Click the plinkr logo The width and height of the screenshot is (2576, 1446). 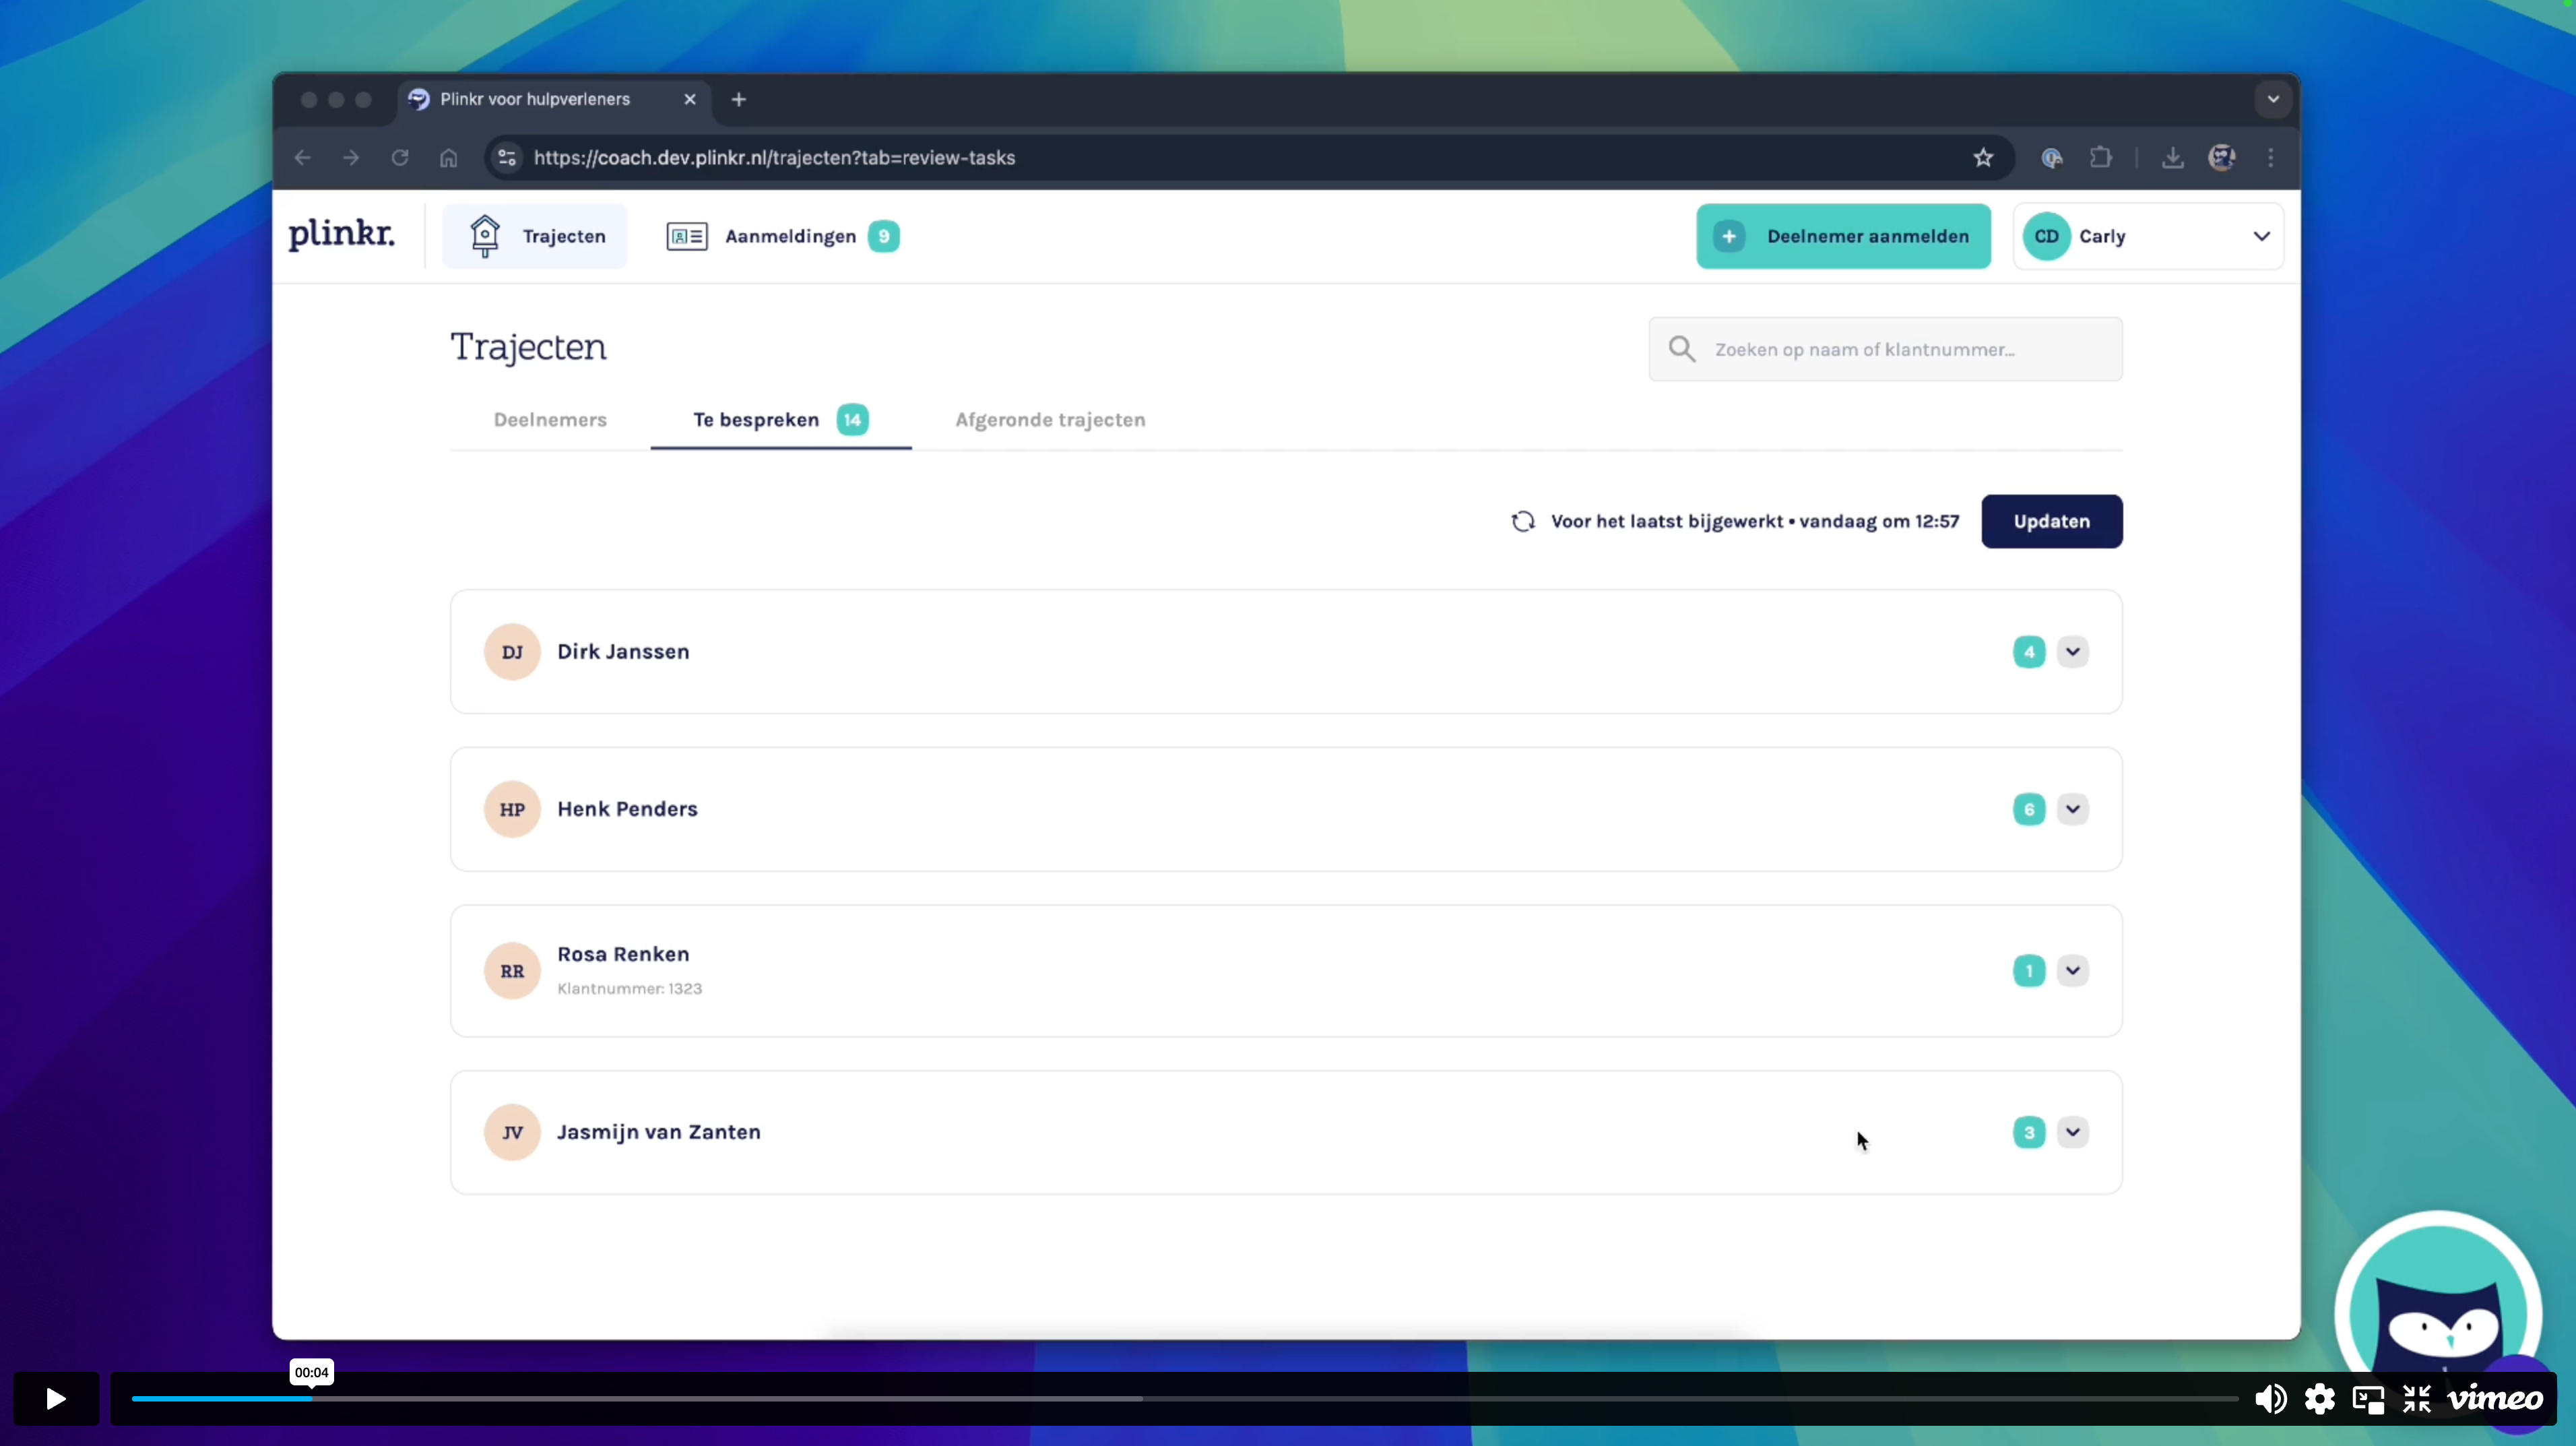tap(341, 235)
